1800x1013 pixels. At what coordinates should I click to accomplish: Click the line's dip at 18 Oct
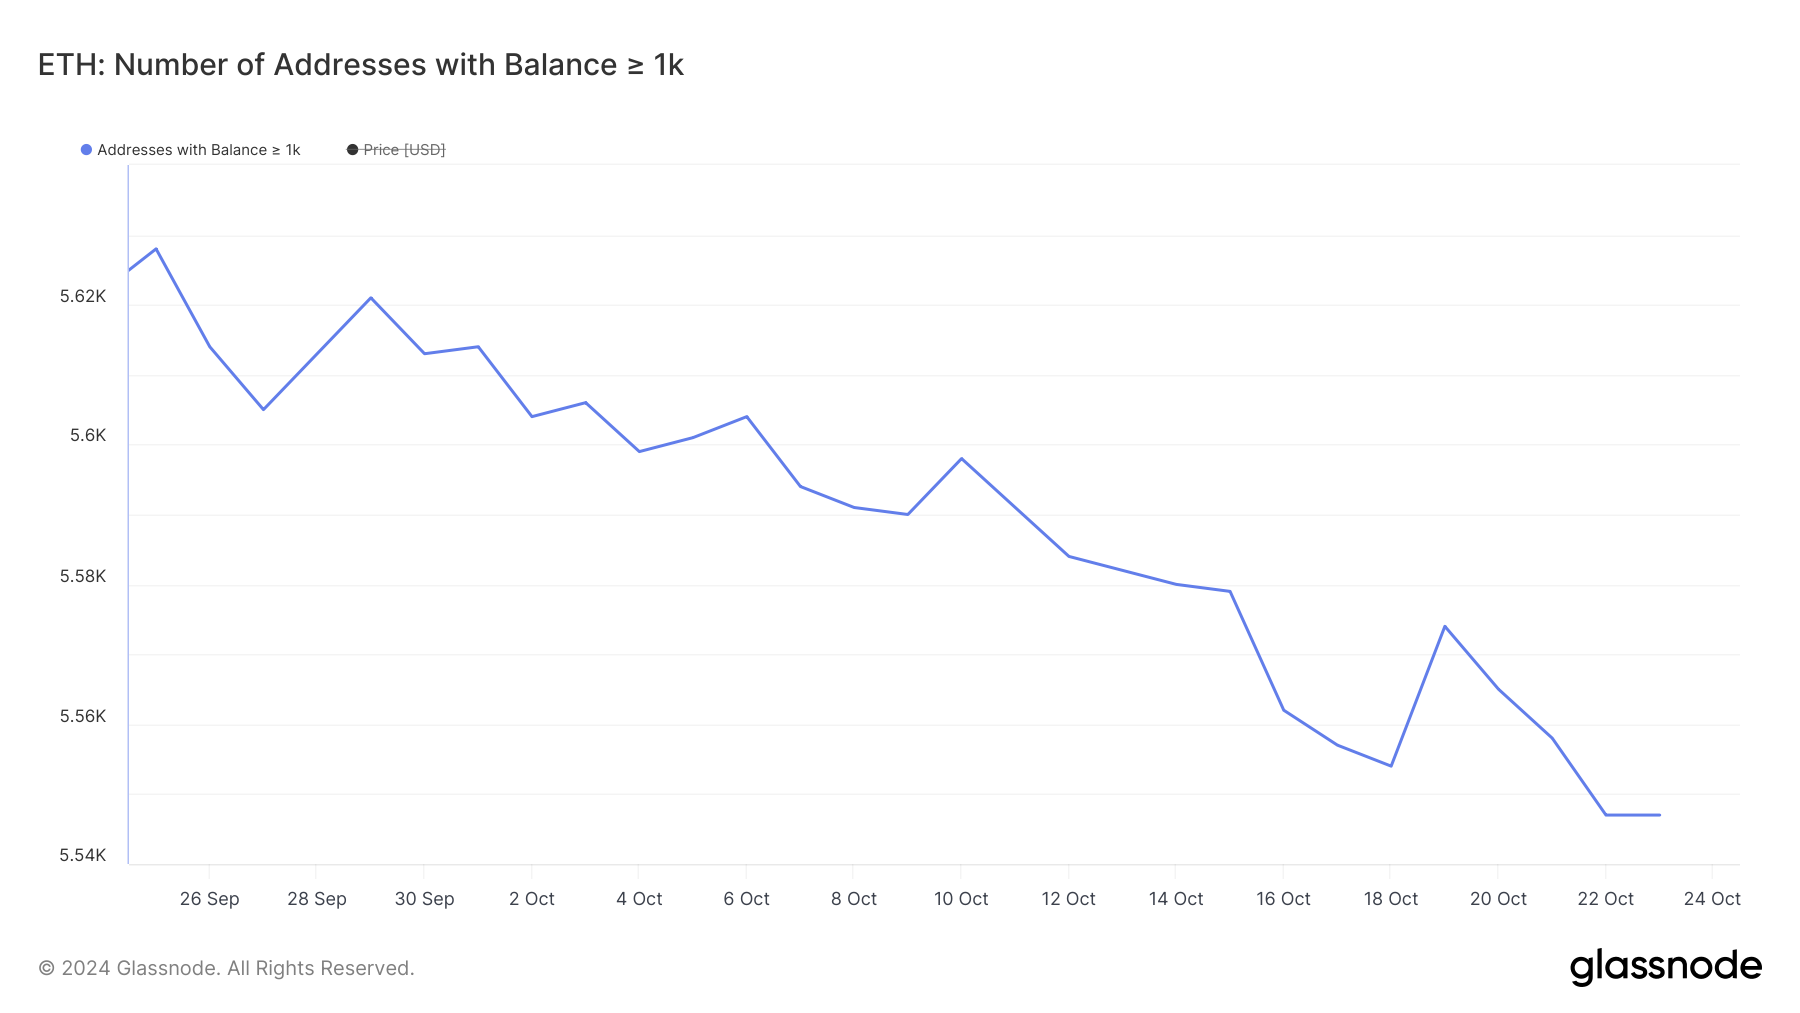click(1391, 766)
